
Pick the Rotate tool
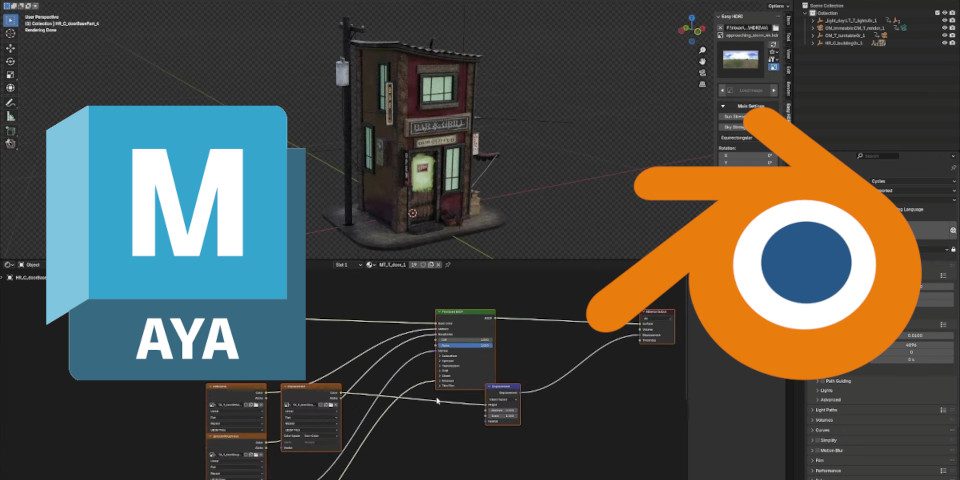tap(11, 61)
